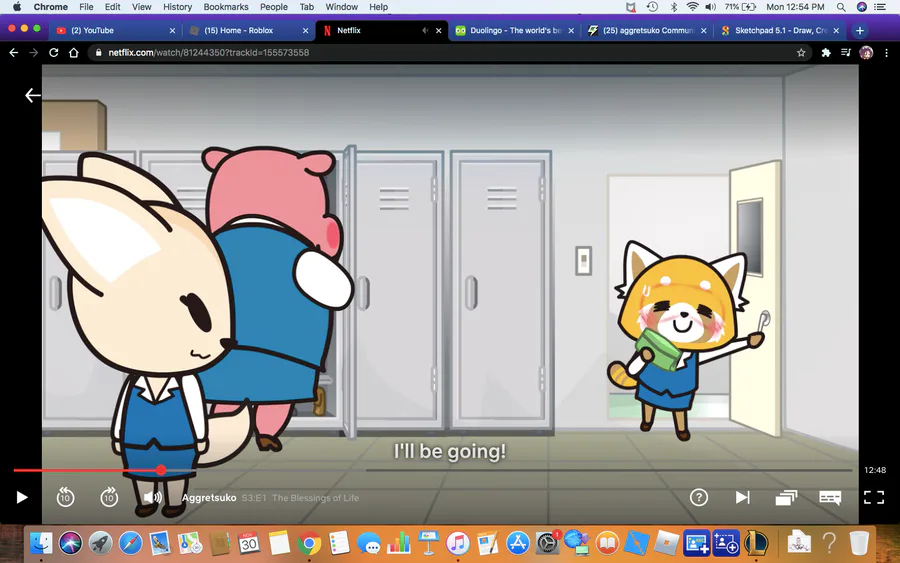Skip forward 10 seconds

109,497
